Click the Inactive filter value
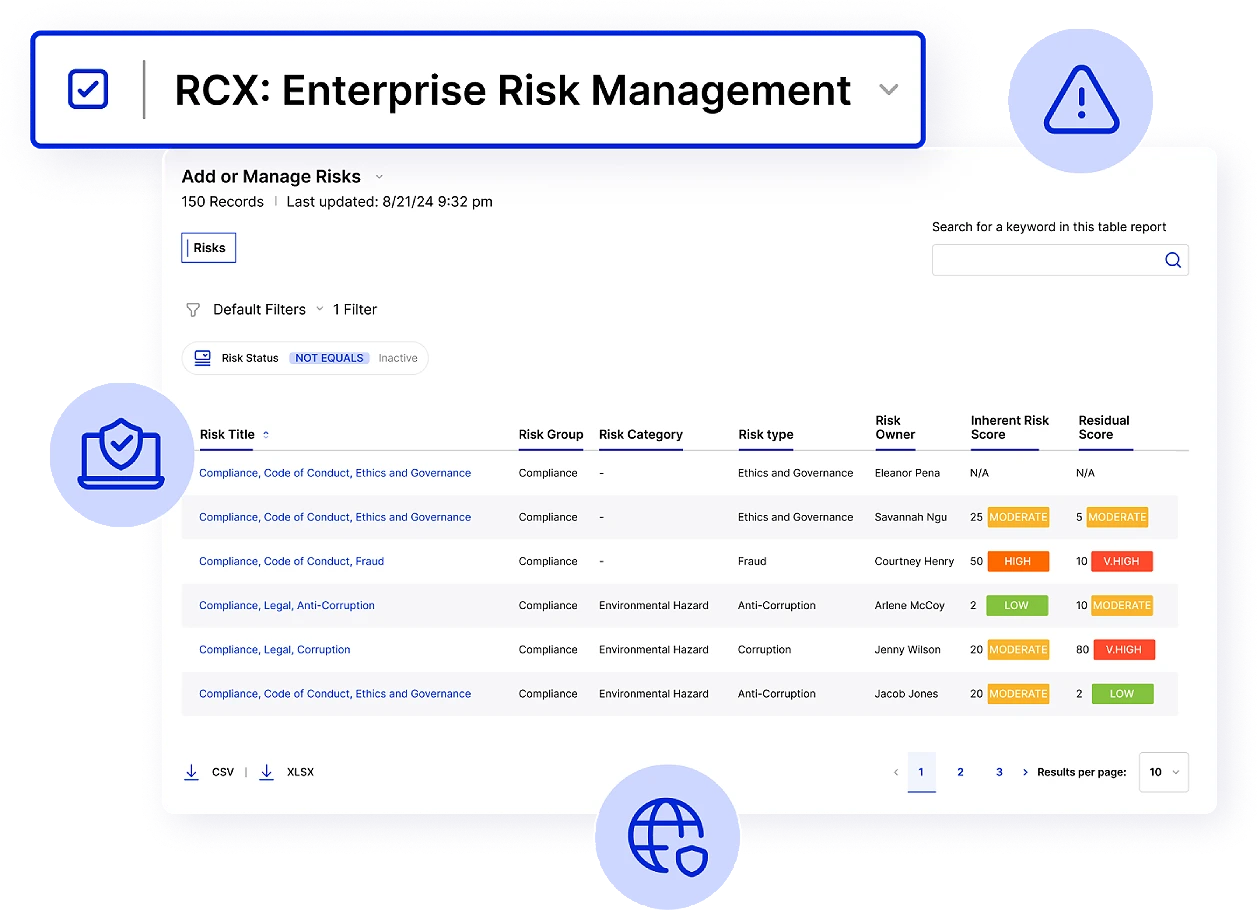Viewport: 1257px width, 910px height. 398,358
